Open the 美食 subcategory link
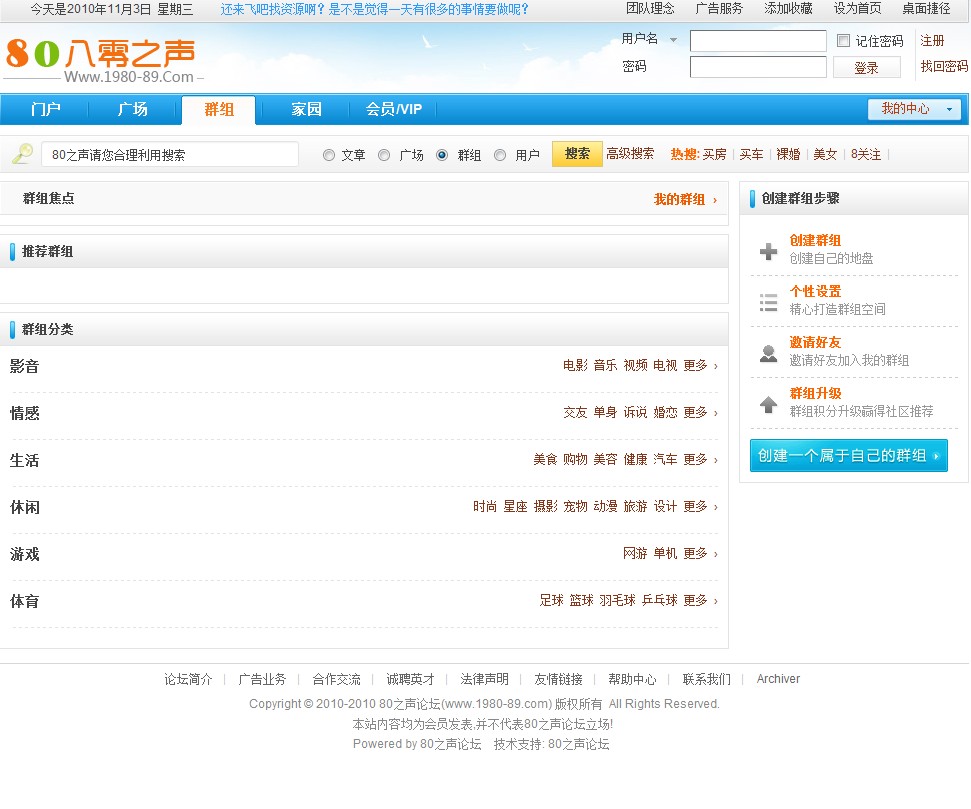The width and height of the screenshot is (971, 809). click(545, 460)
